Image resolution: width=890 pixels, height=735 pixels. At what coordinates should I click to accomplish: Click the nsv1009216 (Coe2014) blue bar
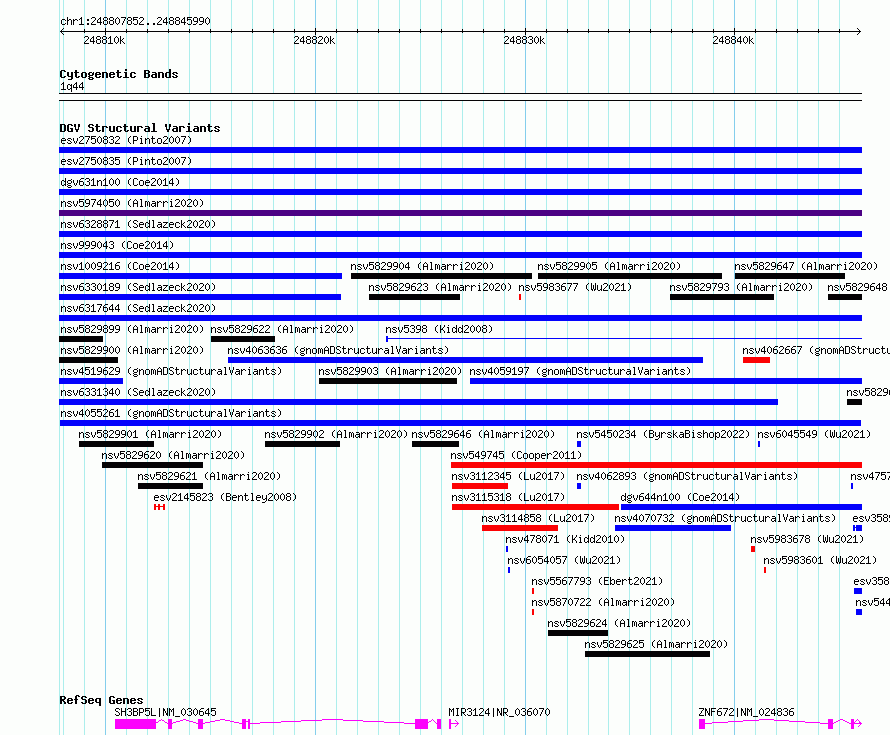click(200, 276)
